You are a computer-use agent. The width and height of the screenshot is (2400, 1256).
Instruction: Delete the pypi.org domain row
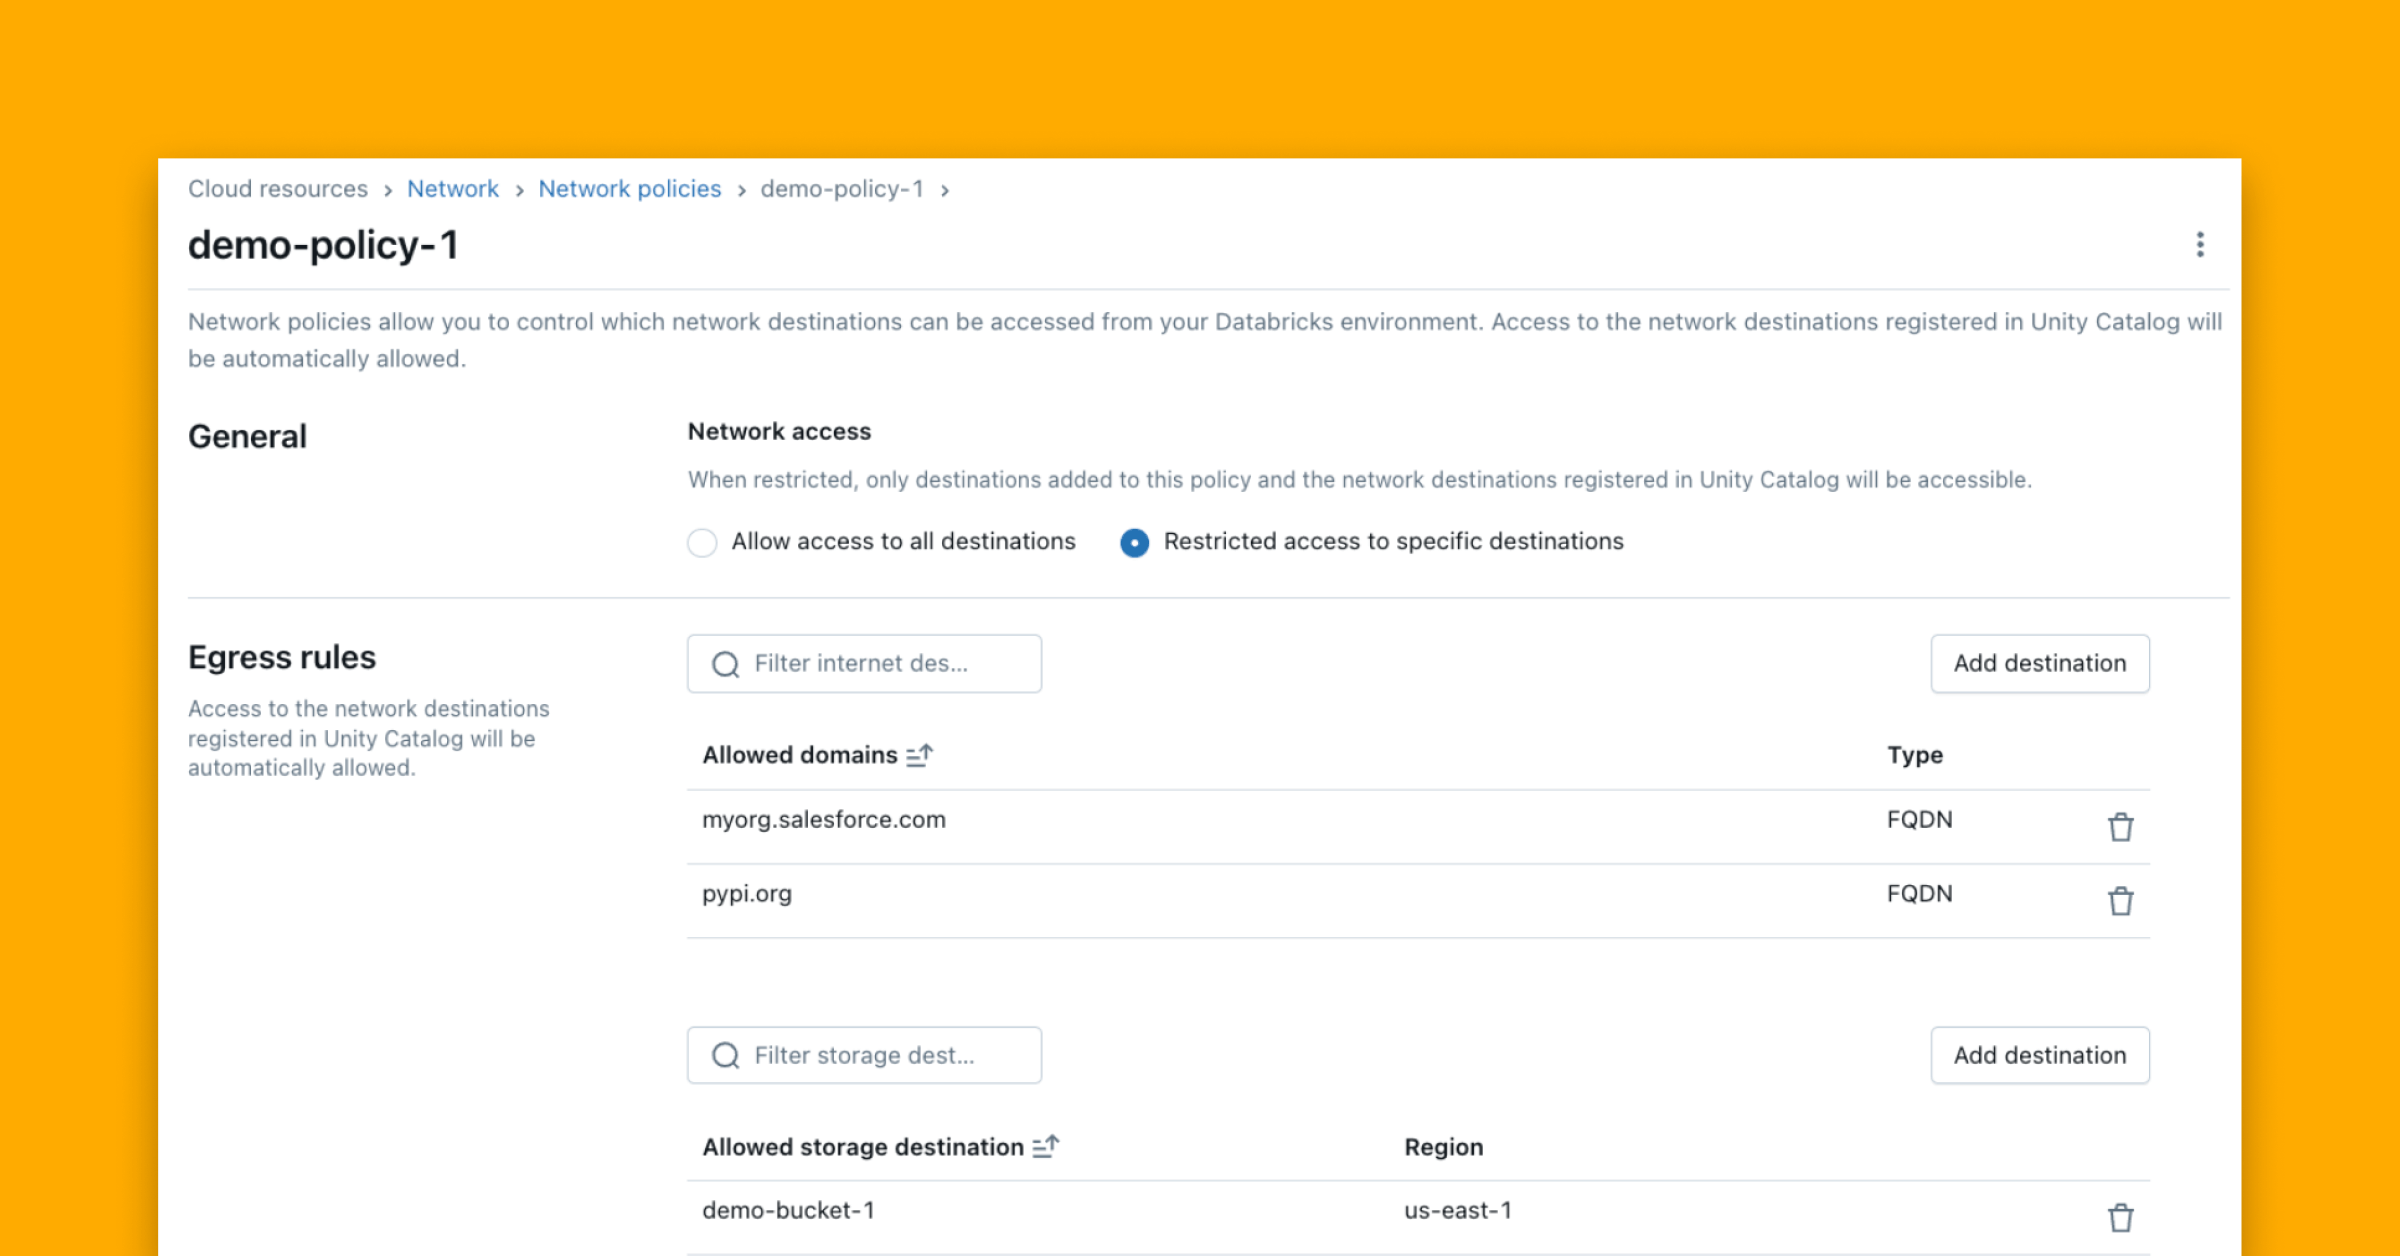pos(2120,901)
